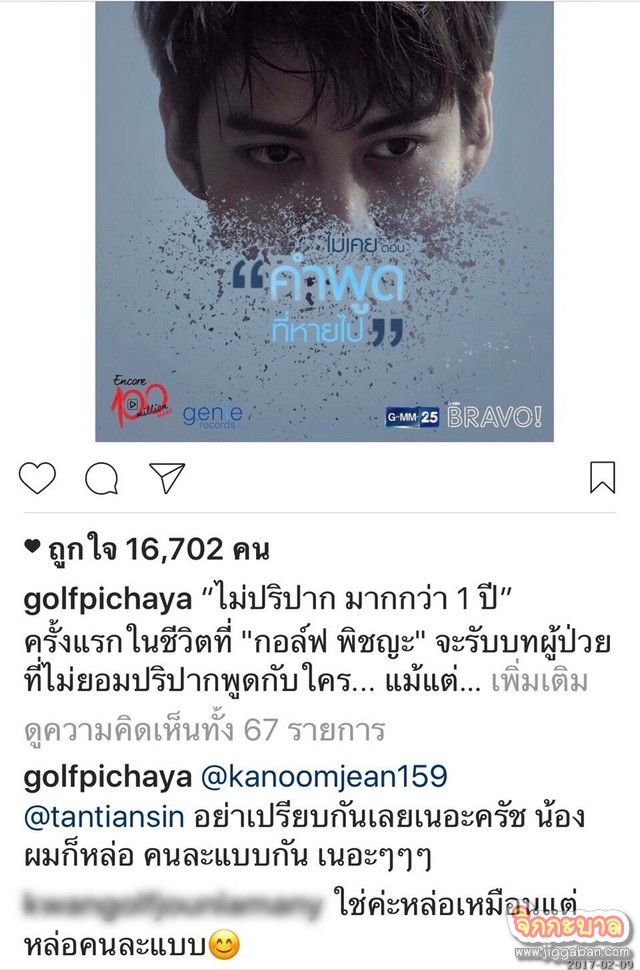Open comments using the speech bubble icon
Screen dimensions: 640x970
pos(101,479)
